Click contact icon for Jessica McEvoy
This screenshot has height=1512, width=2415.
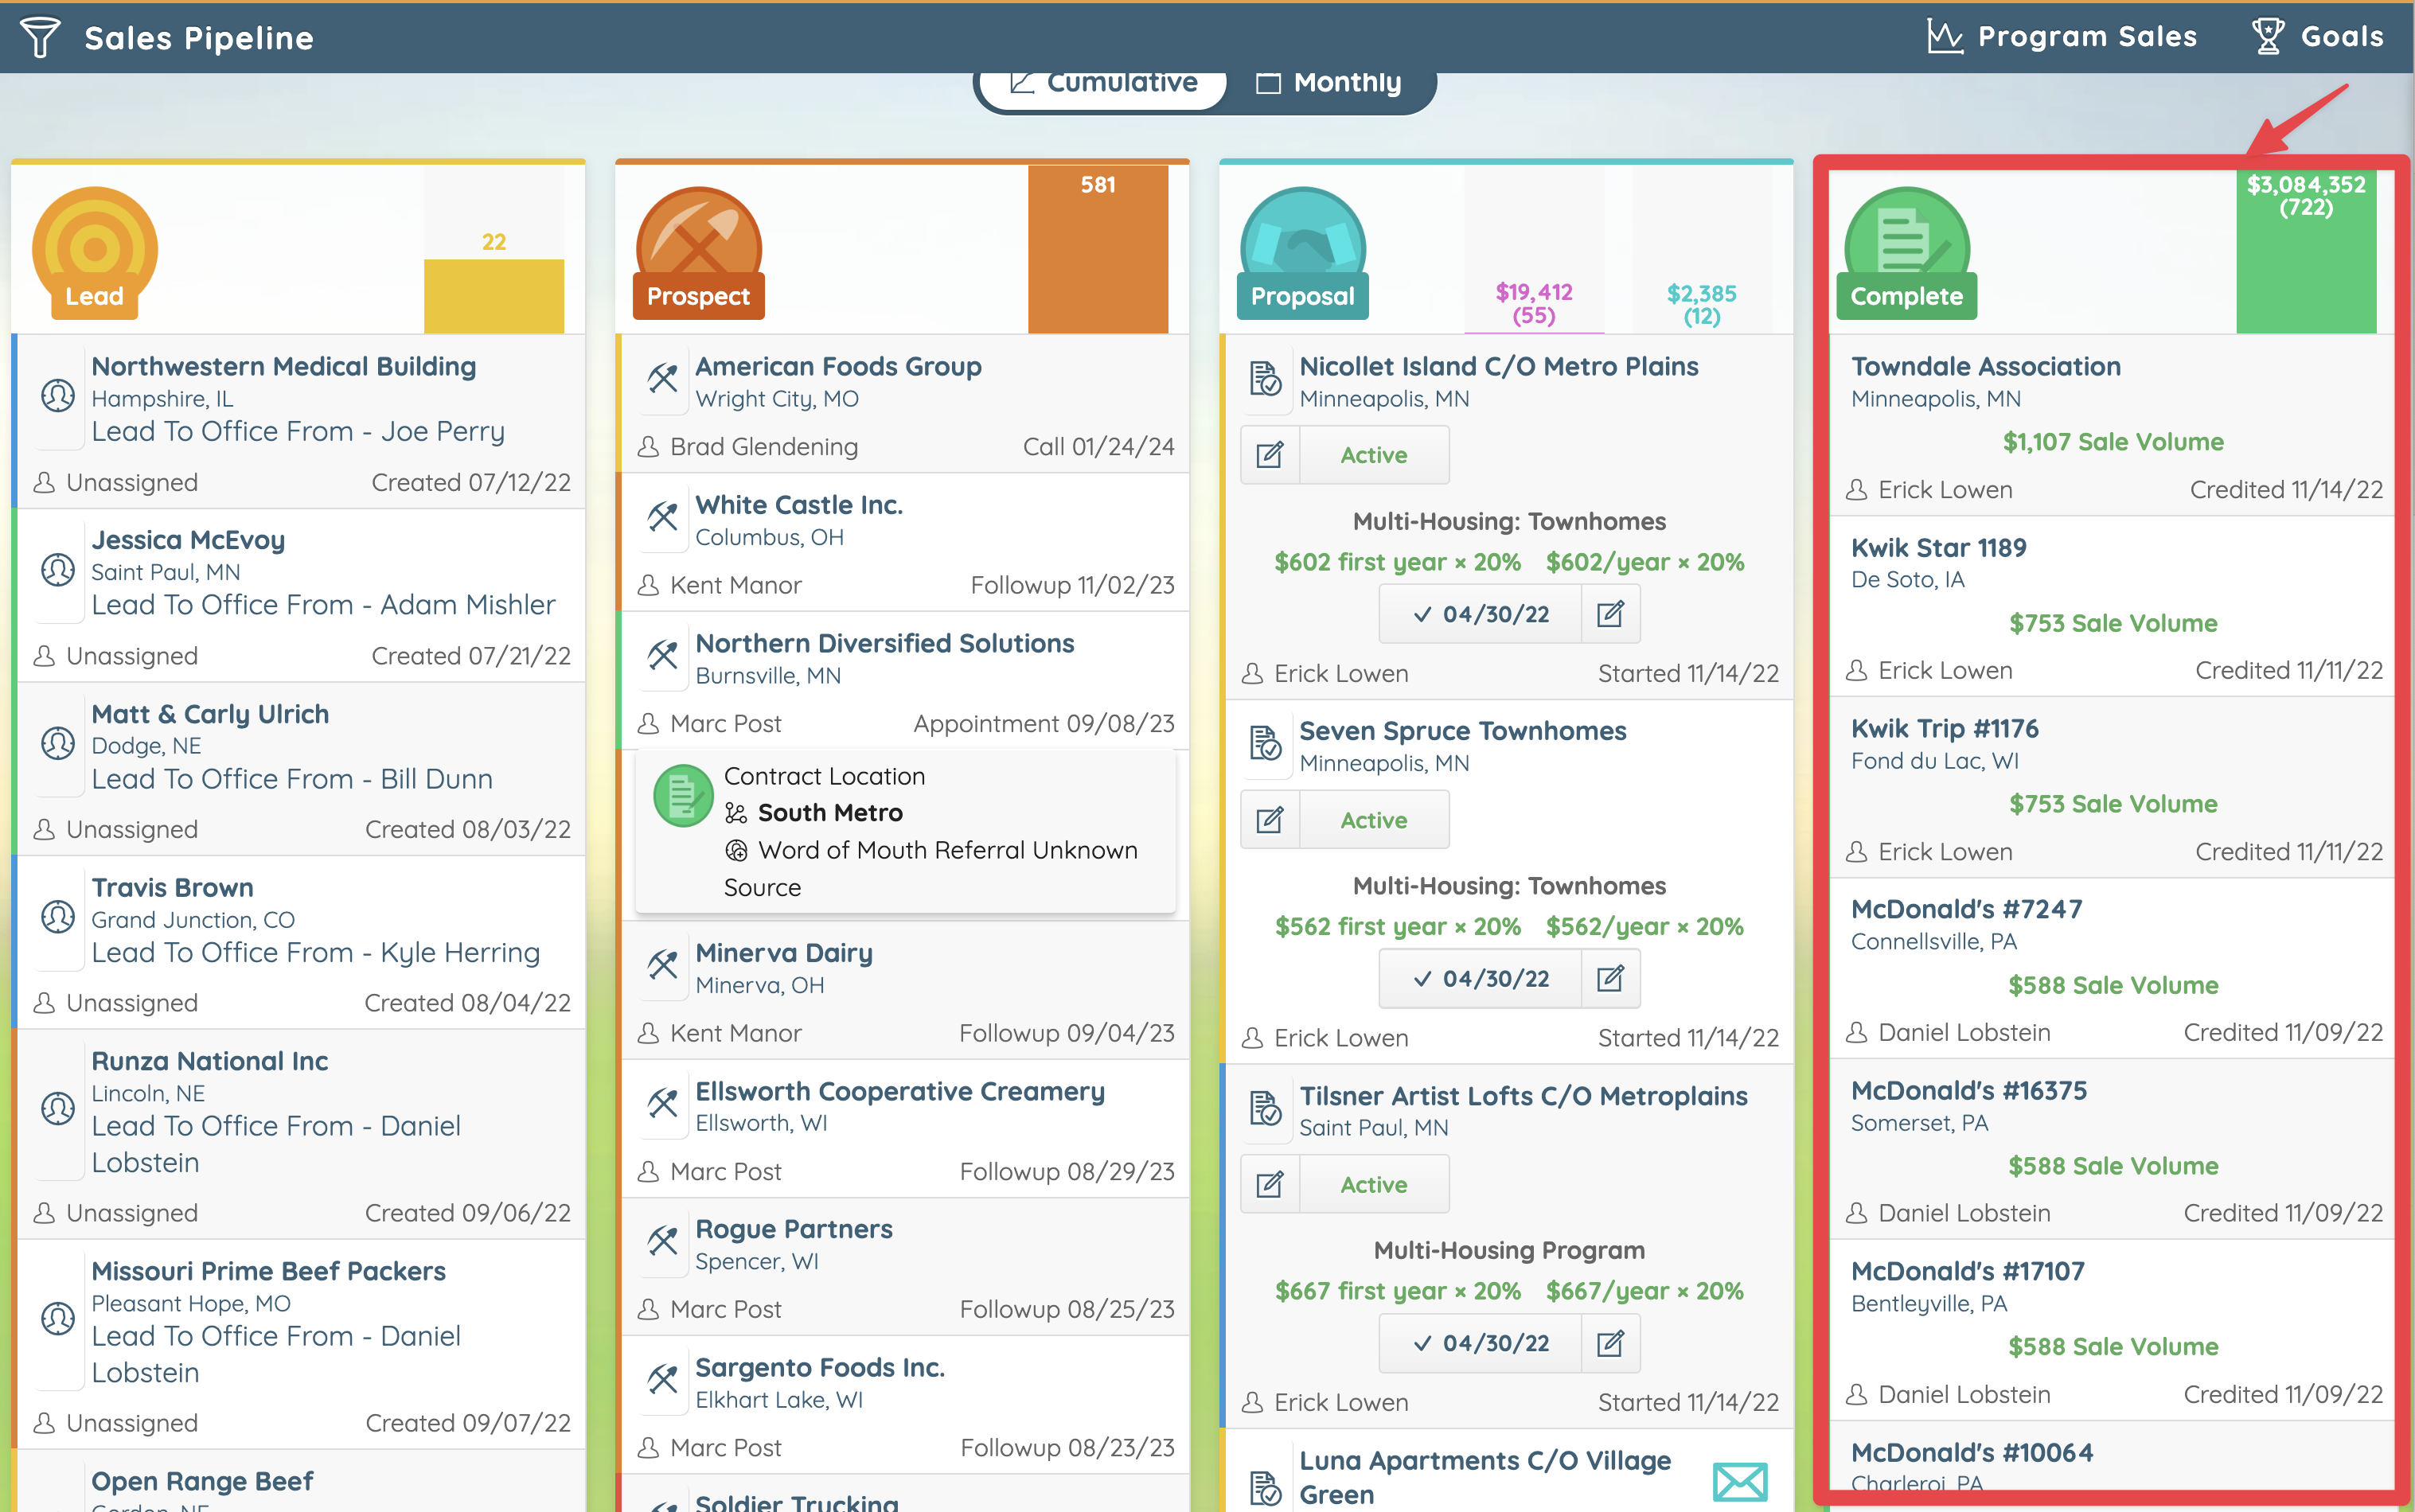click(58, 570)
